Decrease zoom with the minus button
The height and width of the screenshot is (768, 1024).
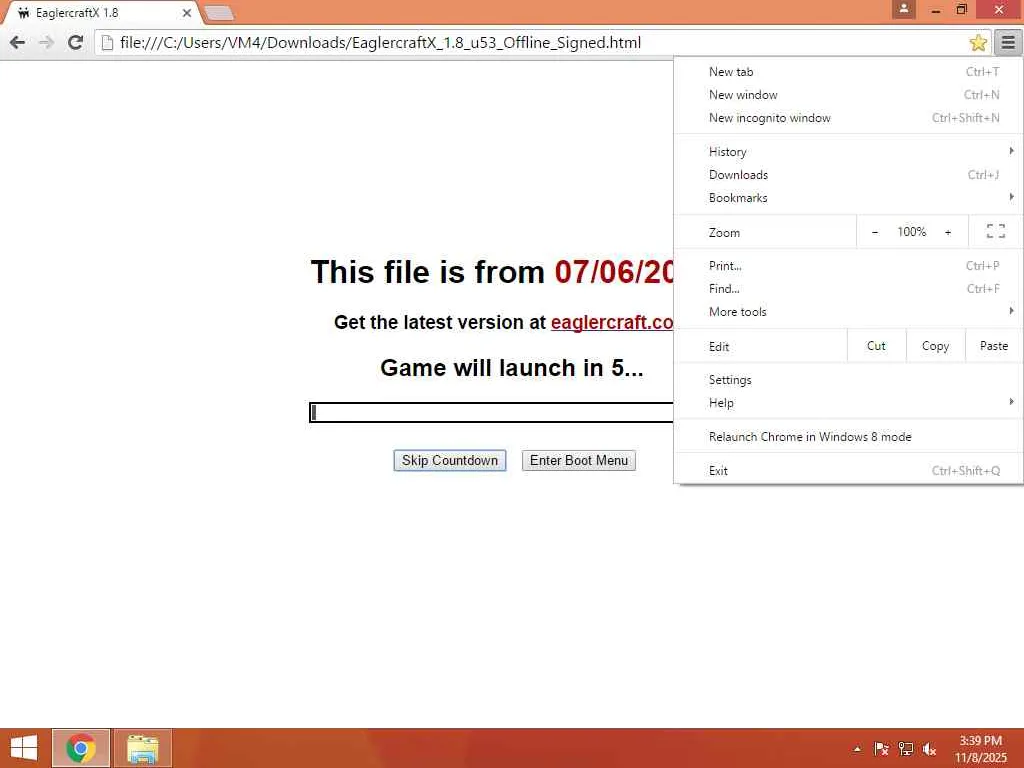coord(874,232)
